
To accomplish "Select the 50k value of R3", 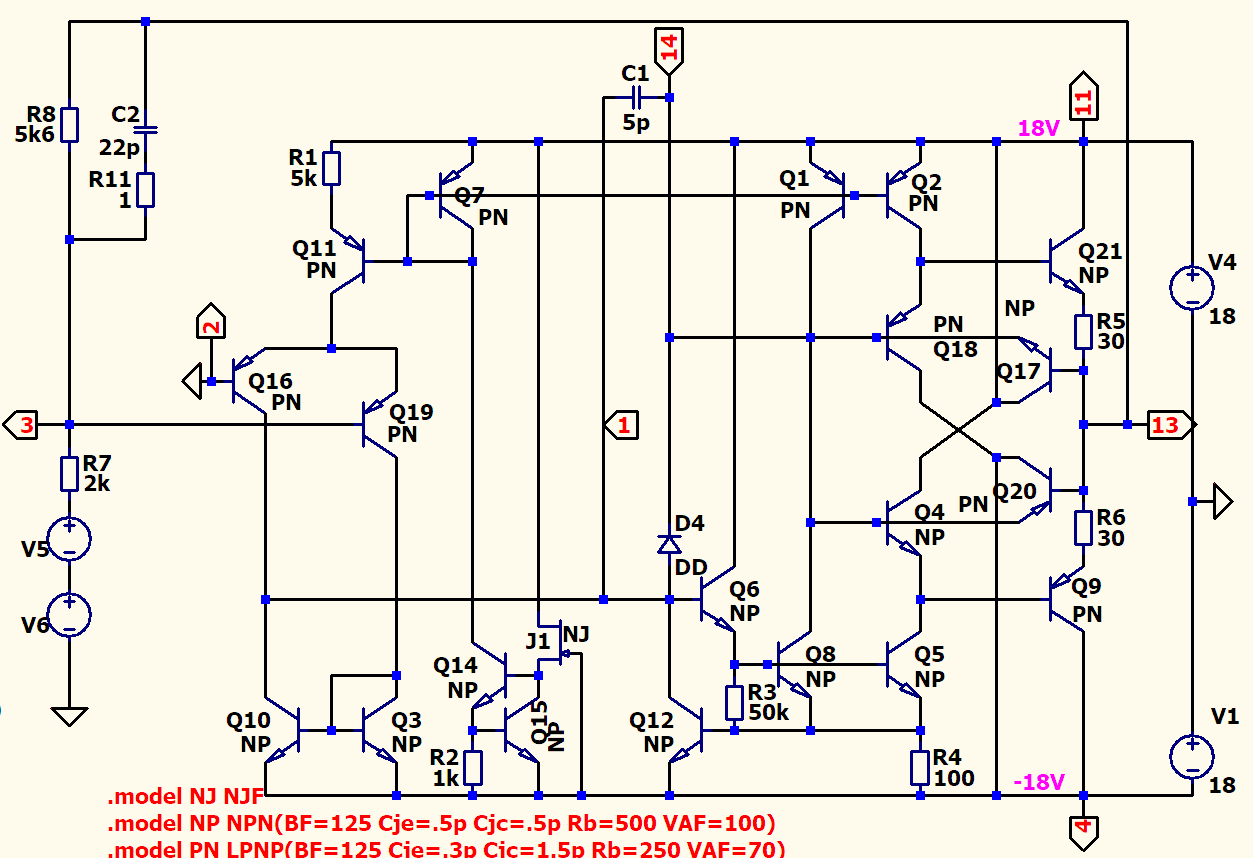I will click(769, 713).
